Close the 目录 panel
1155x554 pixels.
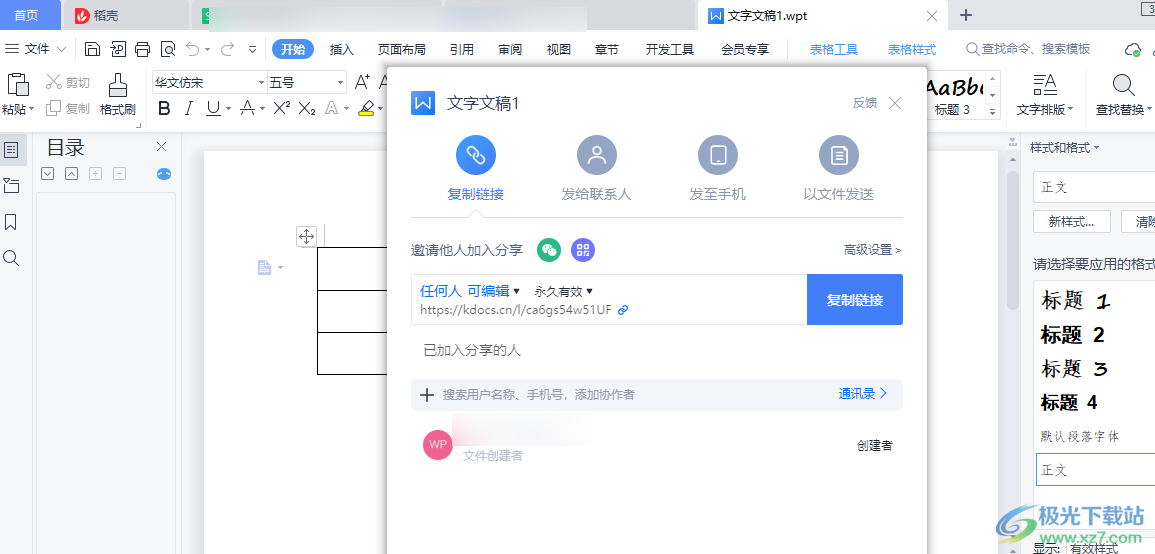(162, 147)
